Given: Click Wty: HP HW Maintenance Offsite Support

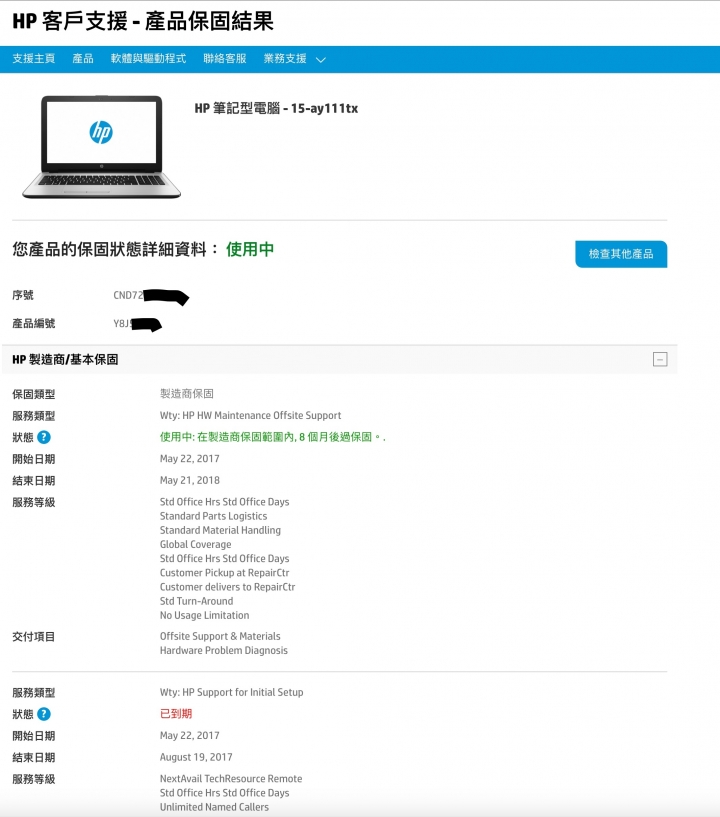Looking at the screenshot, I should pyautogui.click(x=251, y=416).
